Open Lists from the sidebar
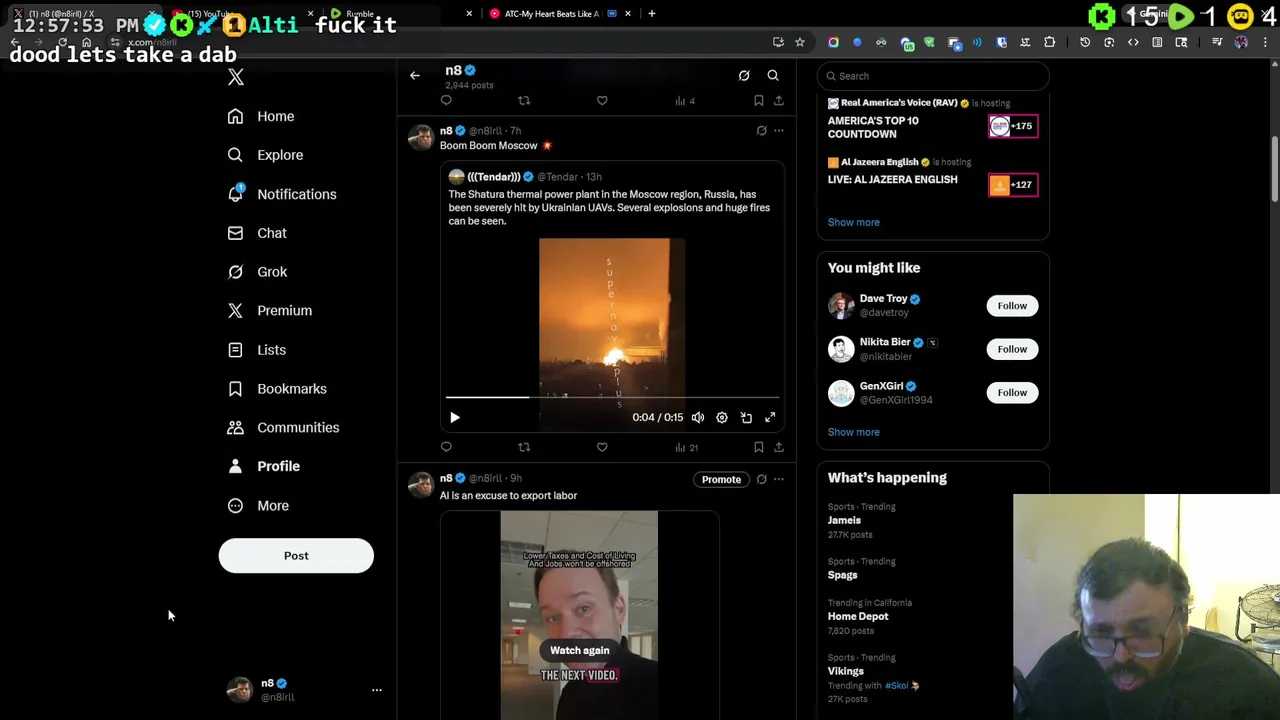This screenshot has width=1280, height=720. click(x=257, y=350)
